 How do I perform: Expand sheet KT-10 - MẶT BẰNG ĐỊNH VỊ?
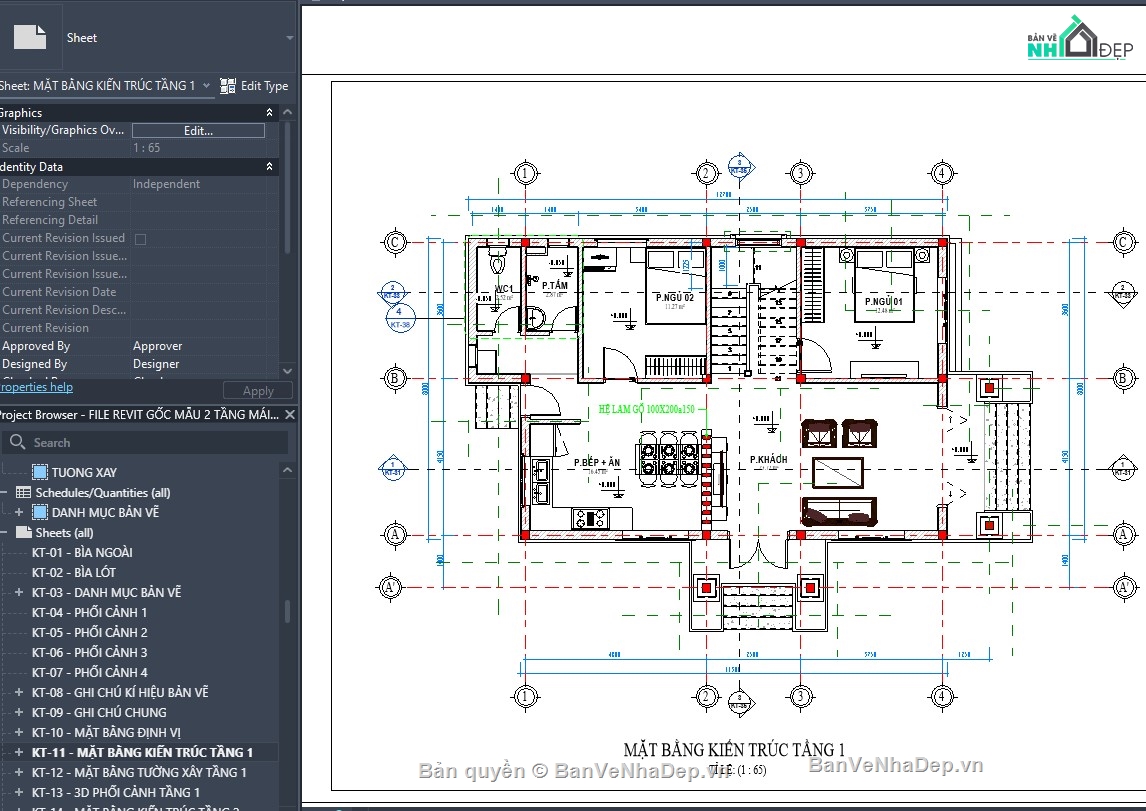pyautogui.click(x=19, y=732)
